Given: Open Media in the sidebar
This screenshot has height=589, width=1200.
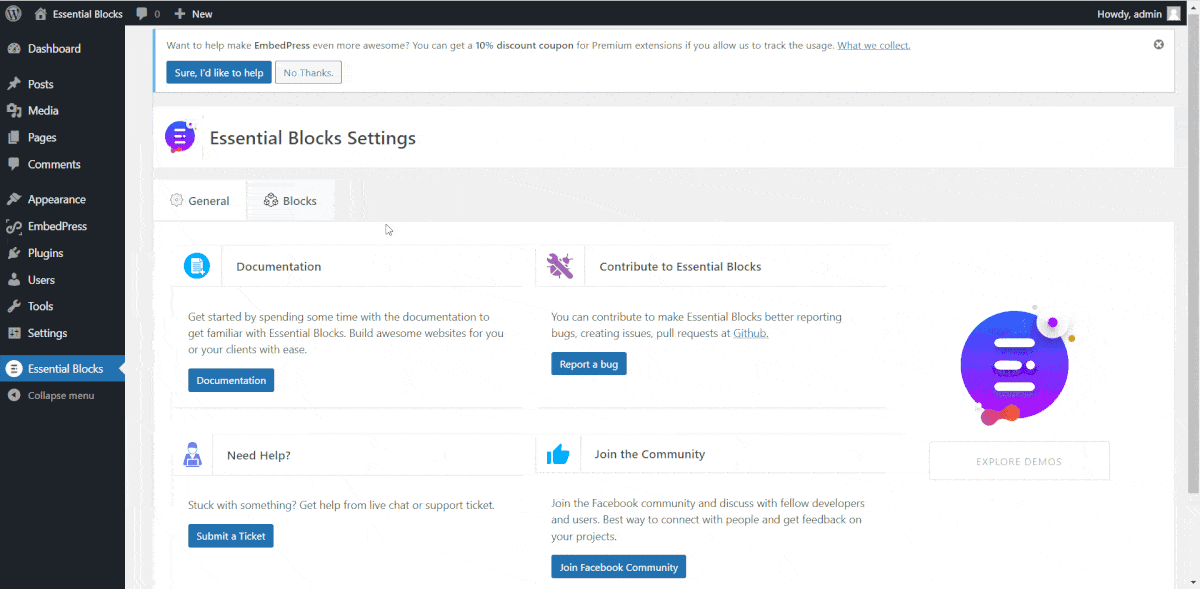Looking at the screenshot, I should click(62, 111).
